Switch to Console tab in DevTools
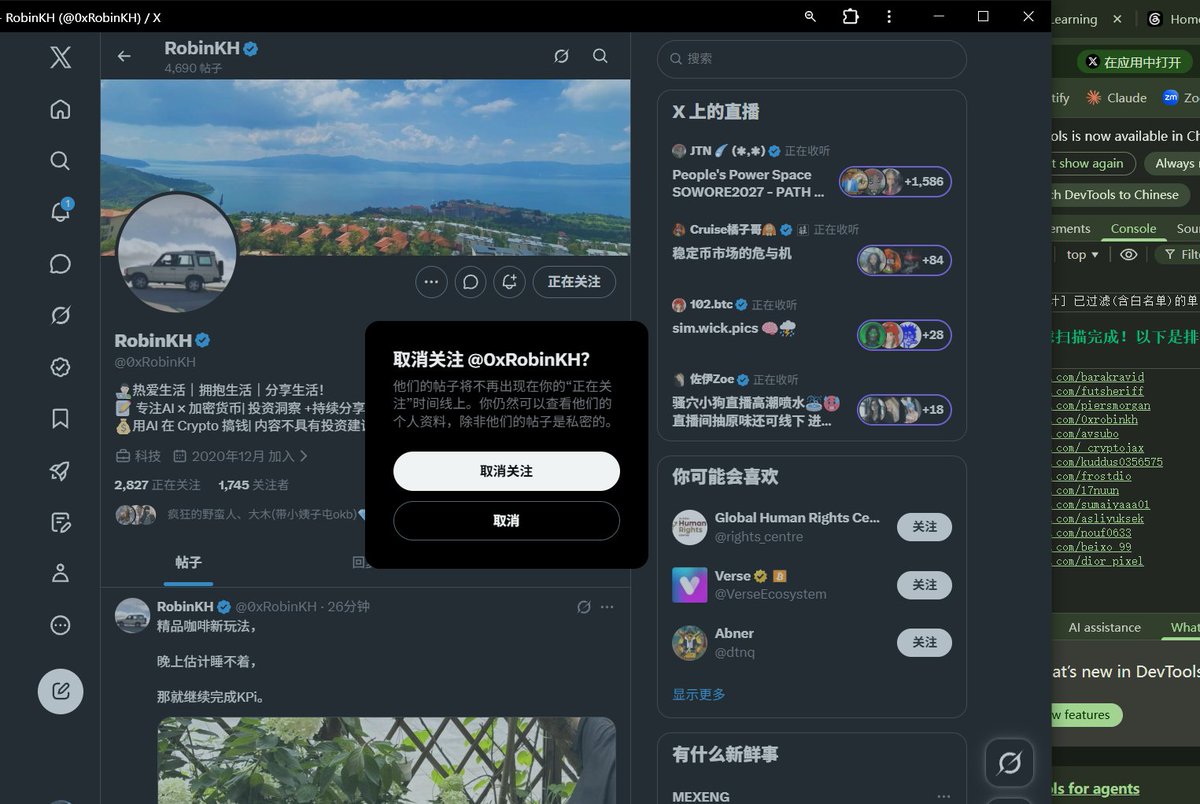This screenshot has height=804, width=1200. click(1133, 228)
